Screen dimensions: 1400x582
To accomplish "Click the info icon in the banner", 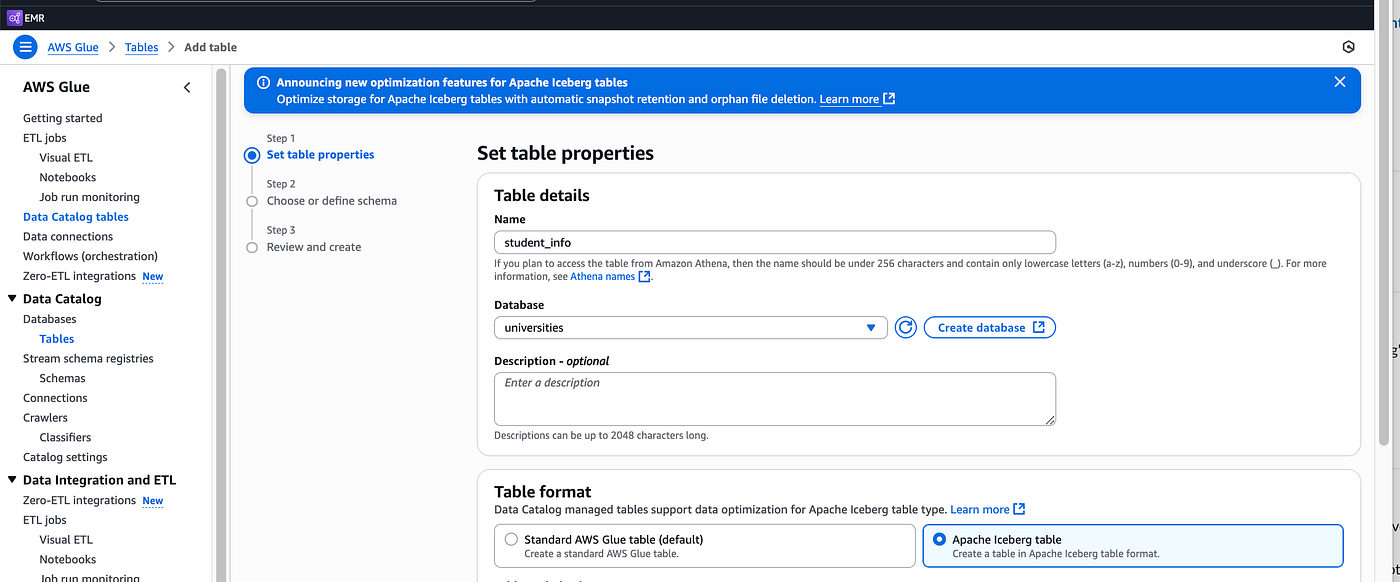I will pos(263,83).
